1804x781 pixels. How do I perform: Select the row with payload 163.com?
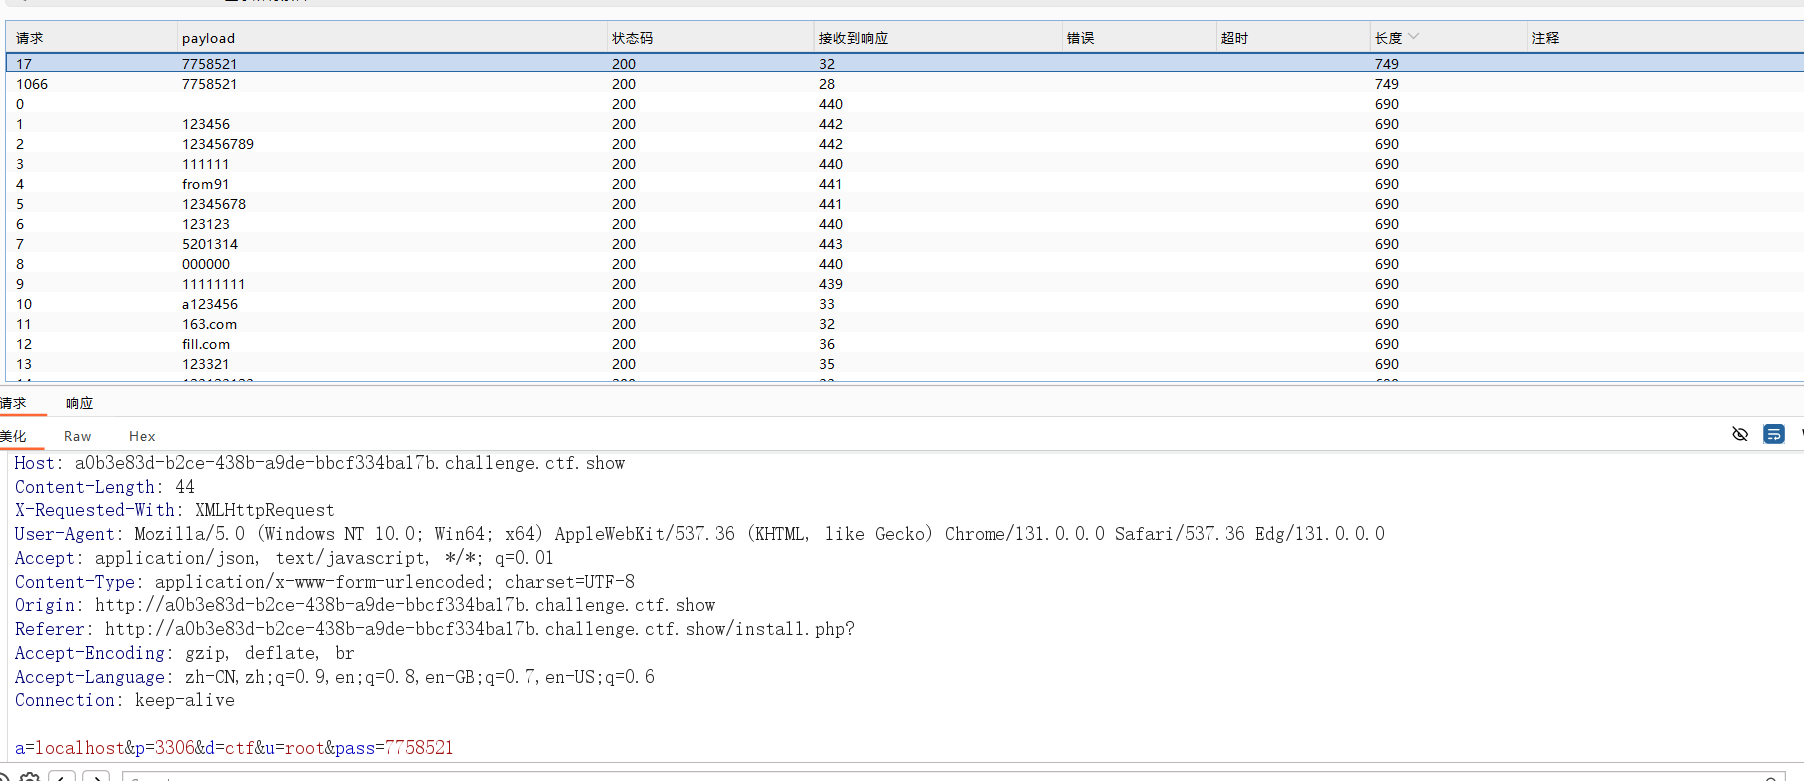pos(905,324)
